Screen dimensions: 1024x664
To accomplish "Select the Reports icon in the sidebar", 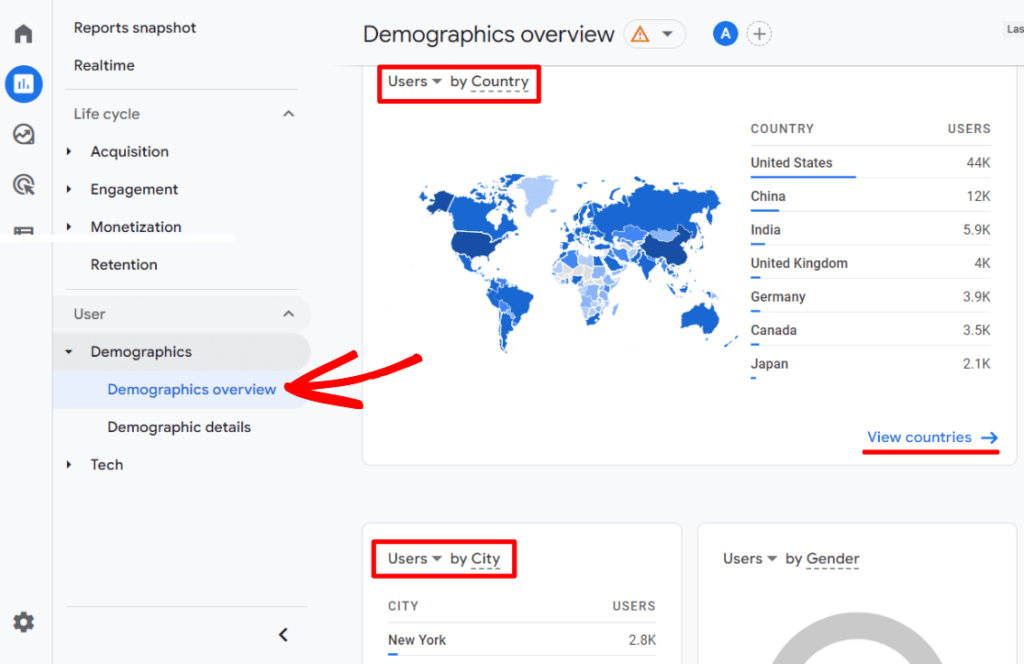I will 22,84.
